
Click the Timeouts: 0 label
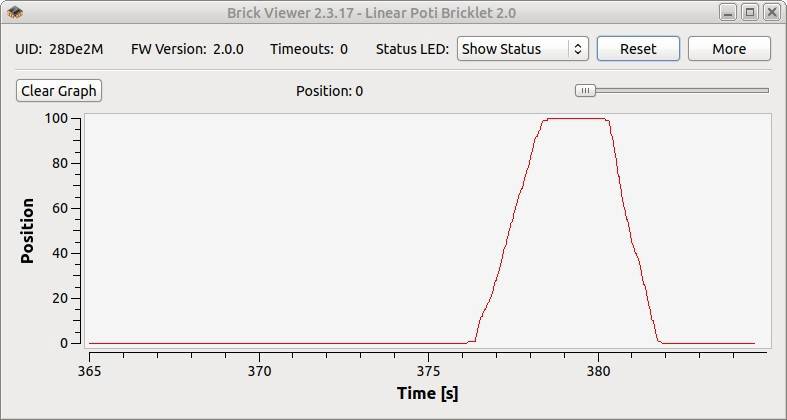point(309,49)
